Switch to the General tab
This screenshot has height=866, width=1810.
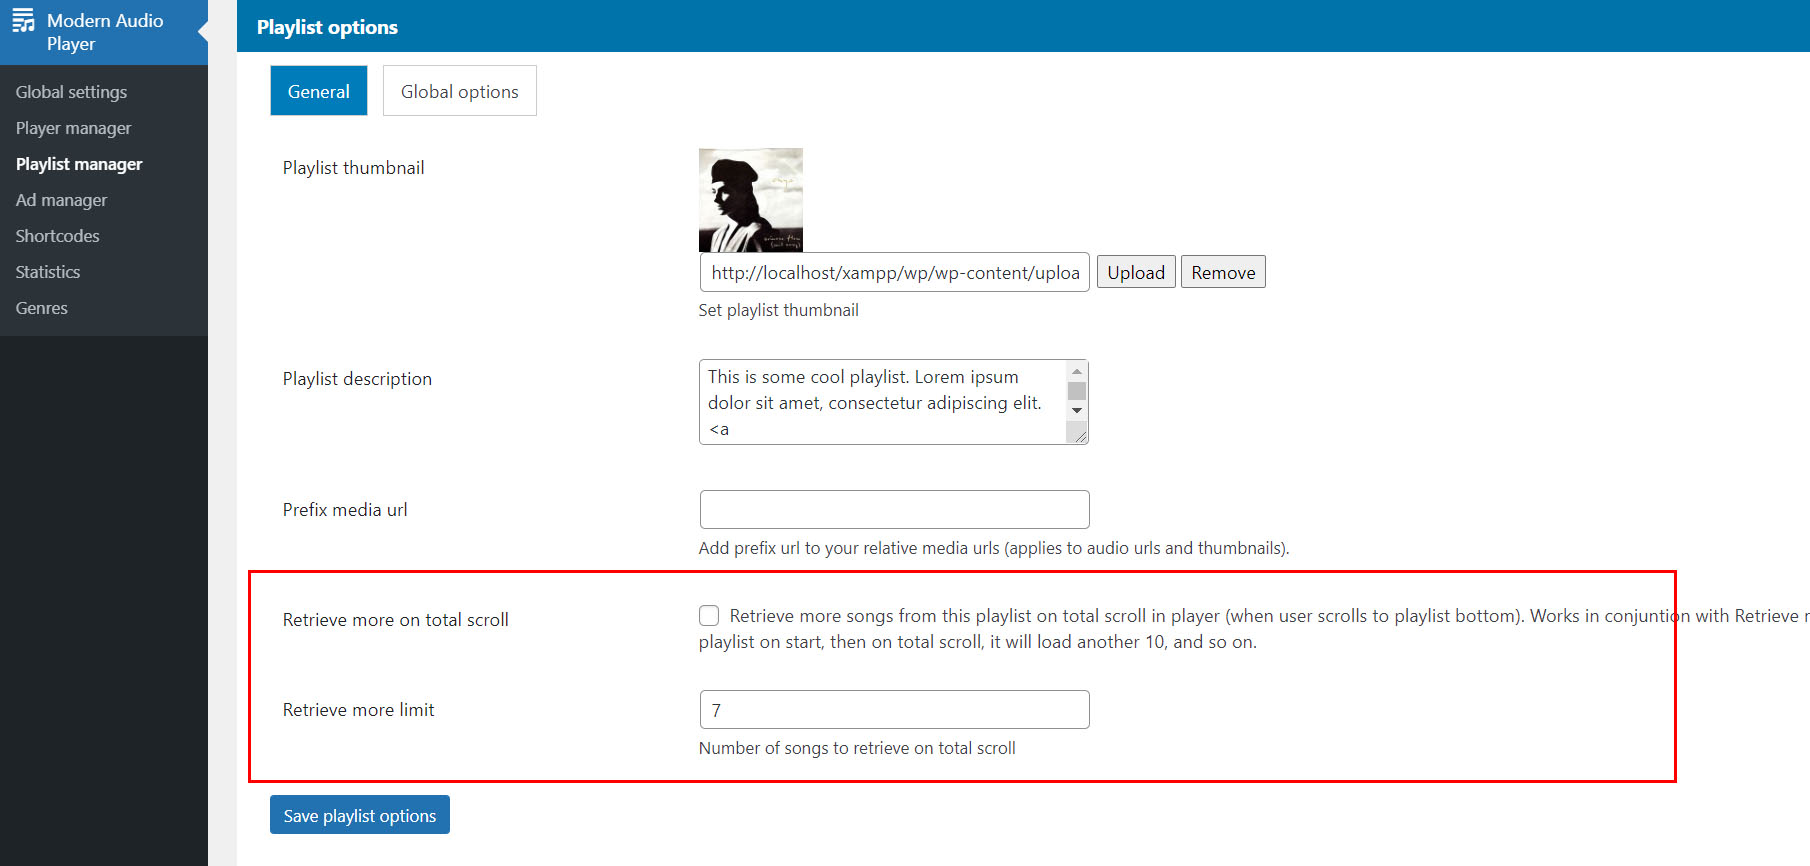click(319, 91)
